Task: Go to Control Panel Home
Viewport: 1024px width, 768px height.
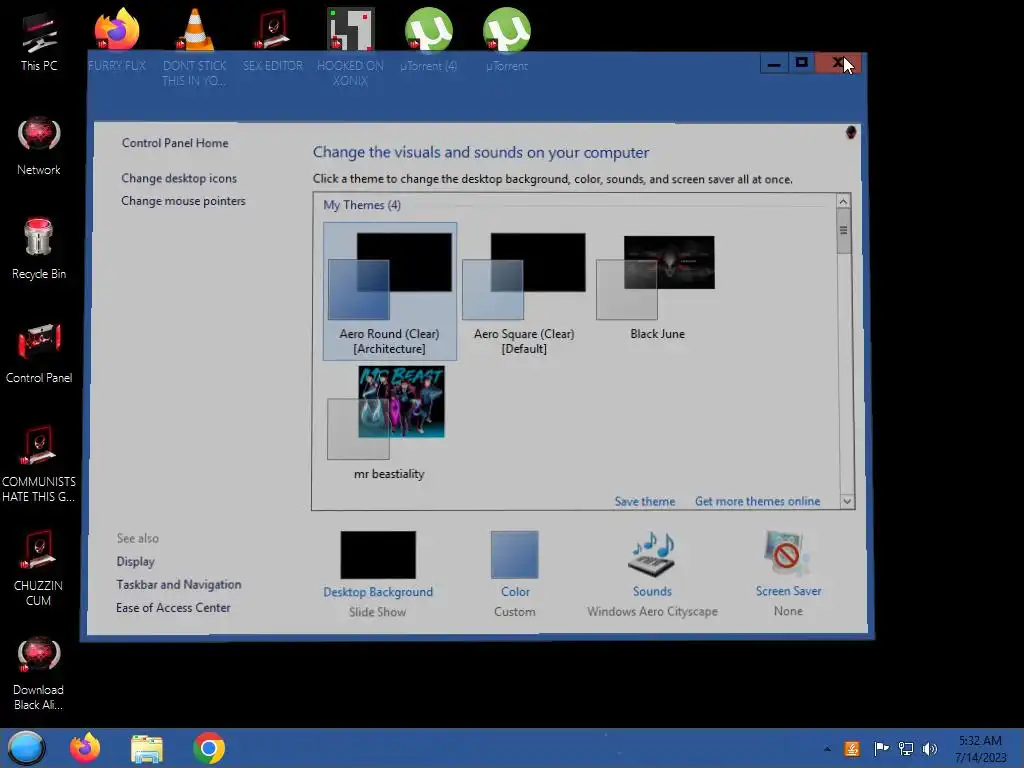Action: click(x=175, y=143)
